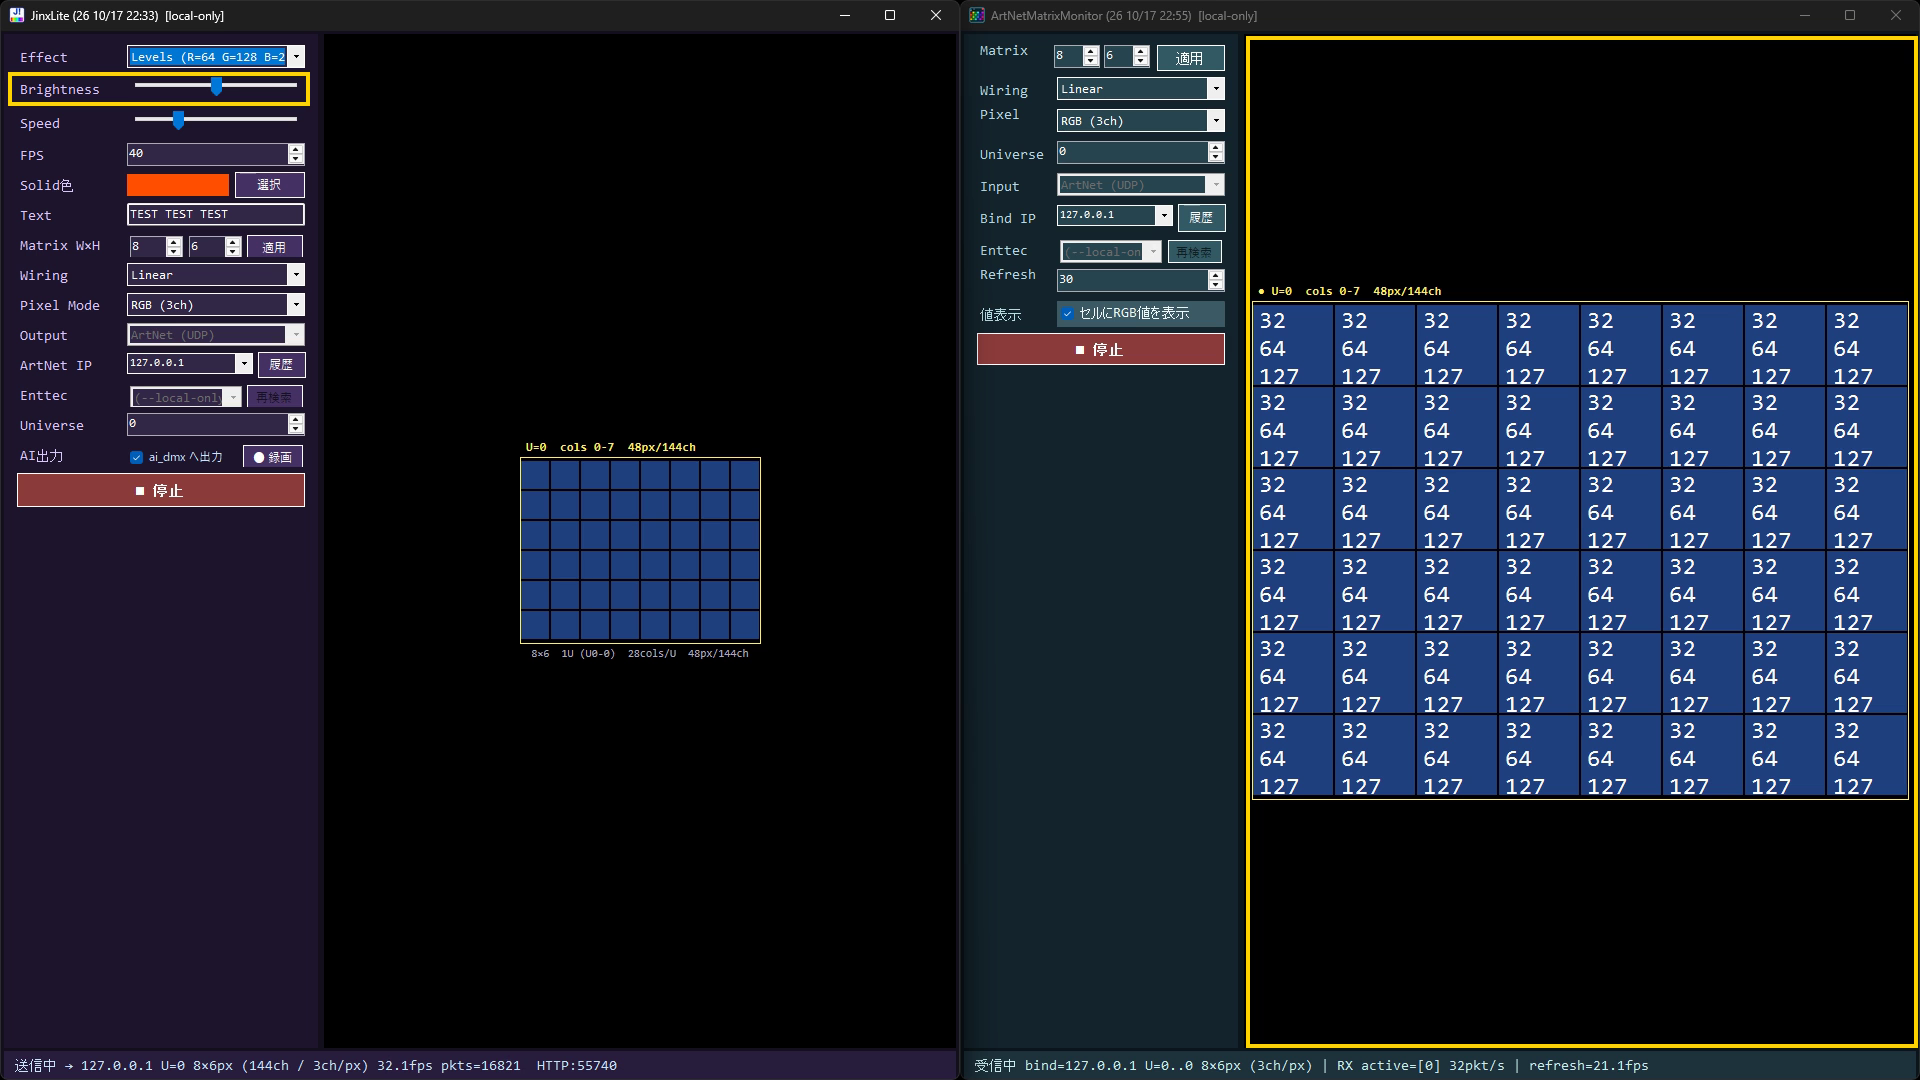Screen dimensions: 1920x1080
Task: Open the Pixel dropdown in ArtNetMatrixMonitor
Action: tap(1216, 121)
